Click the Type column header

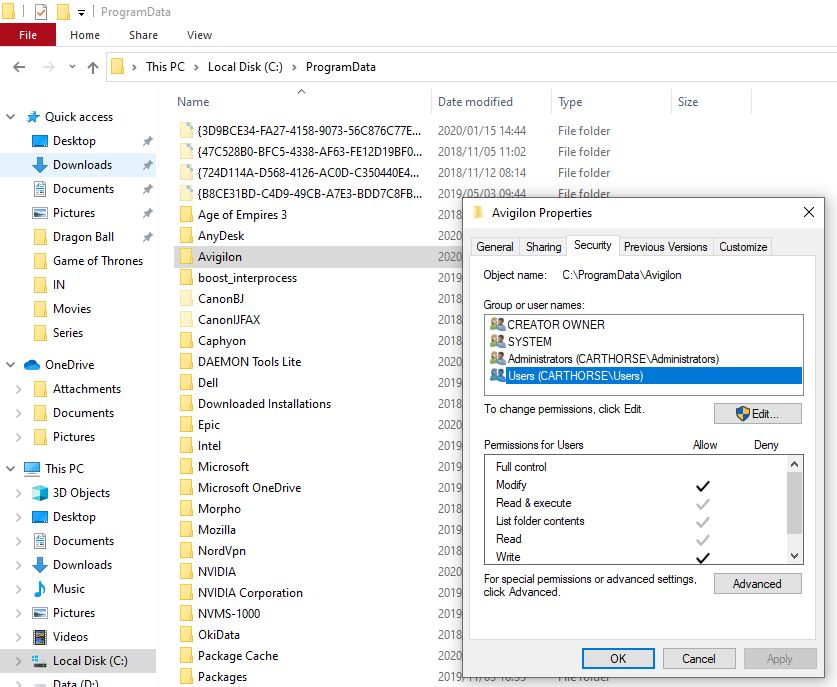pos(611,102)
